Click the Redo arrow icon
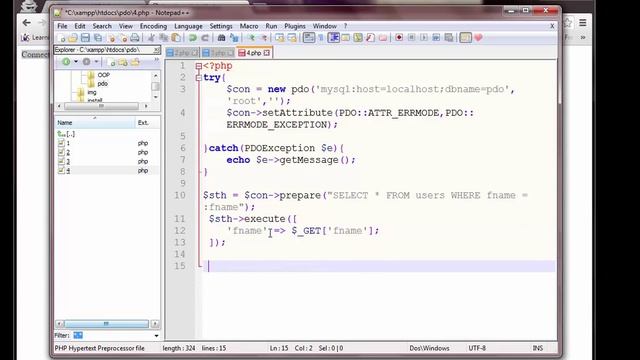 [205, 38]
